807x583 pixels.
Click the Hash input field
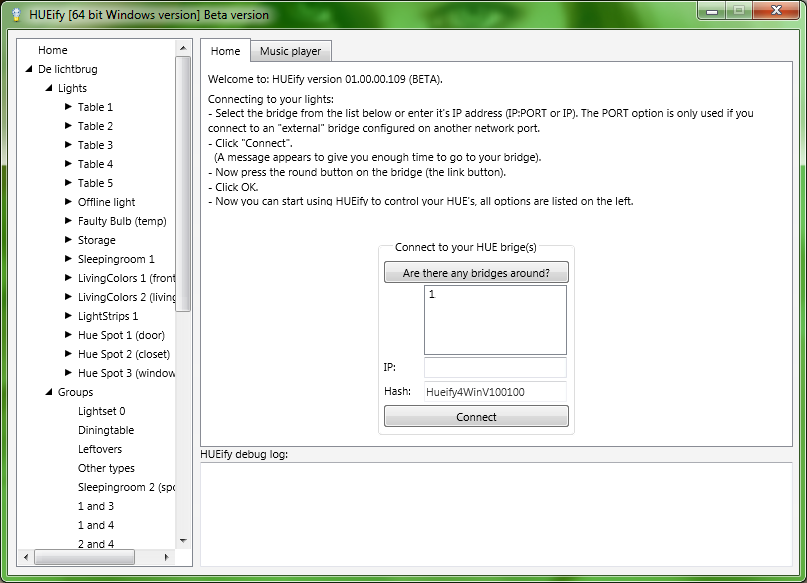pyautogui.click(x=495, y=392)
